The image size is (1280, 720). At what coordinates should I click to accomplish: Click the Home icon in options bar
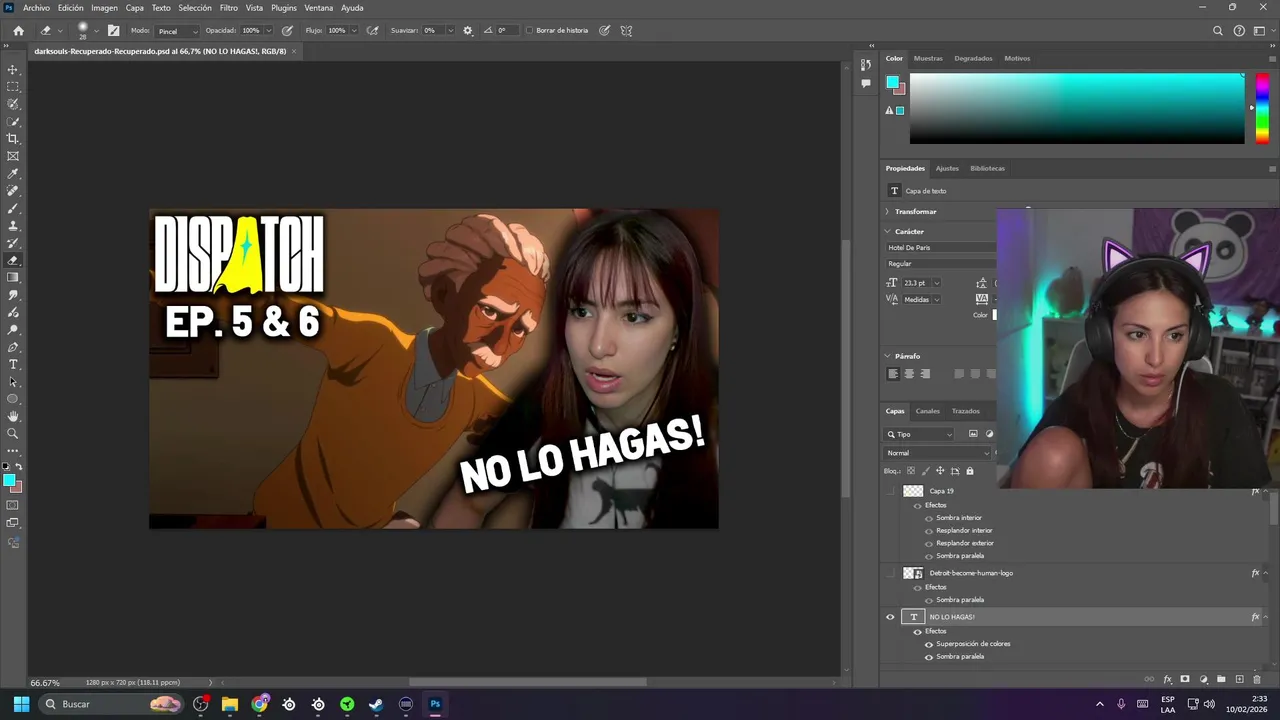[18, 30]
